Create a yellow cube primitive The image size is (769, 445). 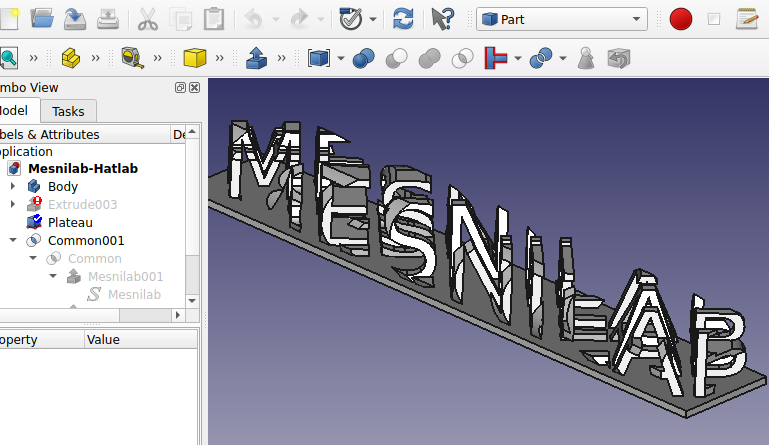click(x=195, y=58)
